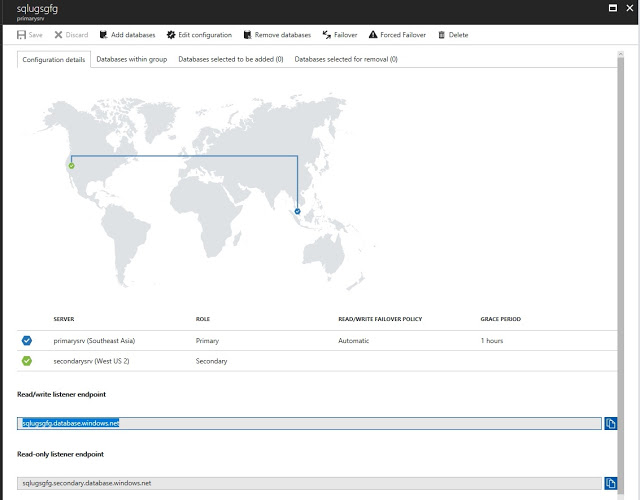Click the Read/write listener endpoint label
The height and width of the screenshot is (500, 640).
[x=61, y=394]
